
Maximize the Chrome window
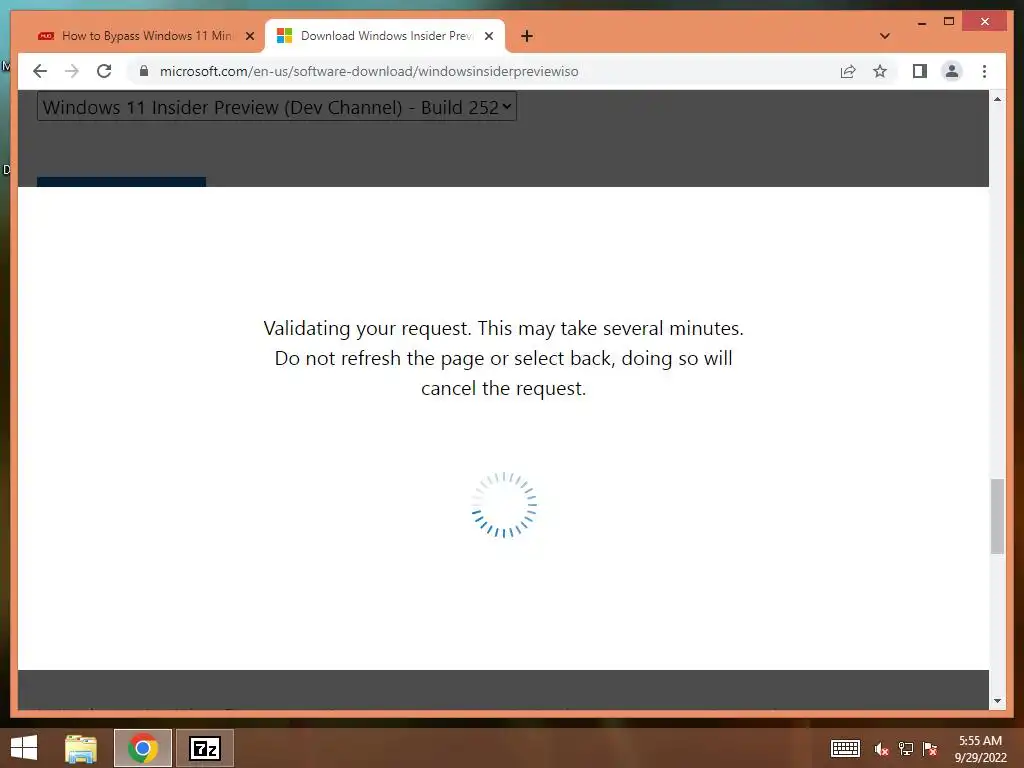[x=949, y=22]
